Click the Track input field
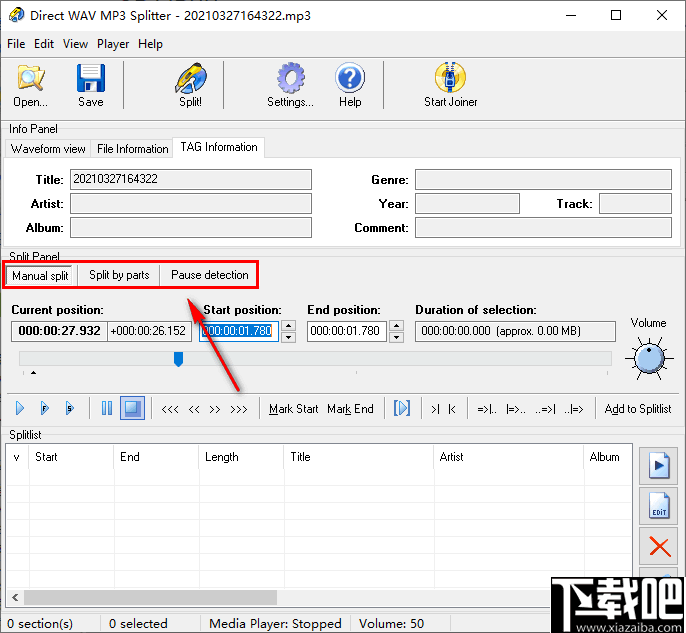 click(635, 203)
